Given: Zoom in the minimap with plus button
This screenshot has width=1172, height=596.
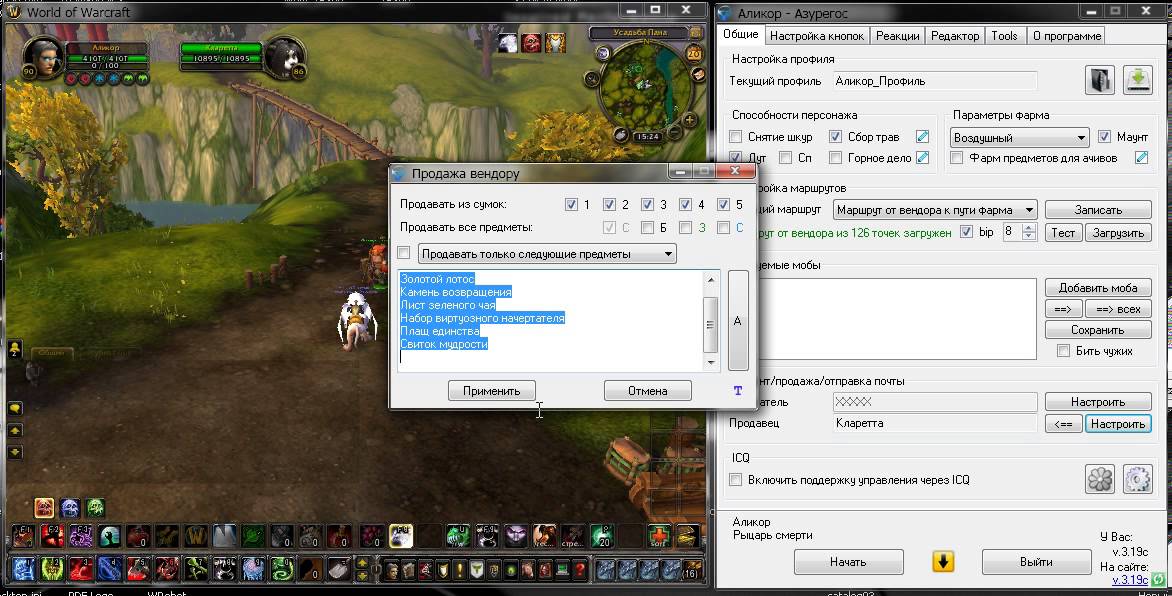Looking at the screenshot, I should tap(688, 120).
